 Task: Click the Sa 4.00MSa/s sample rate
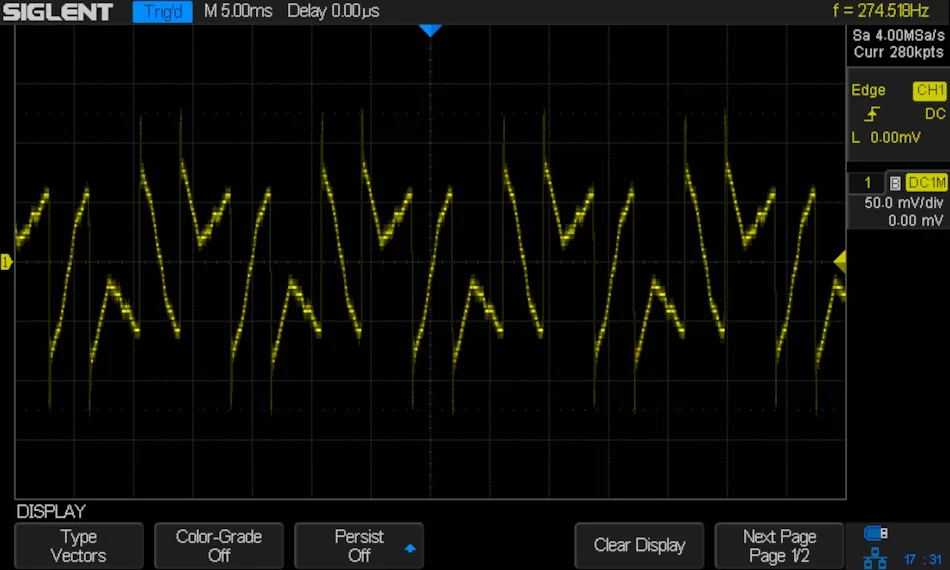click(x=898, y=35)
